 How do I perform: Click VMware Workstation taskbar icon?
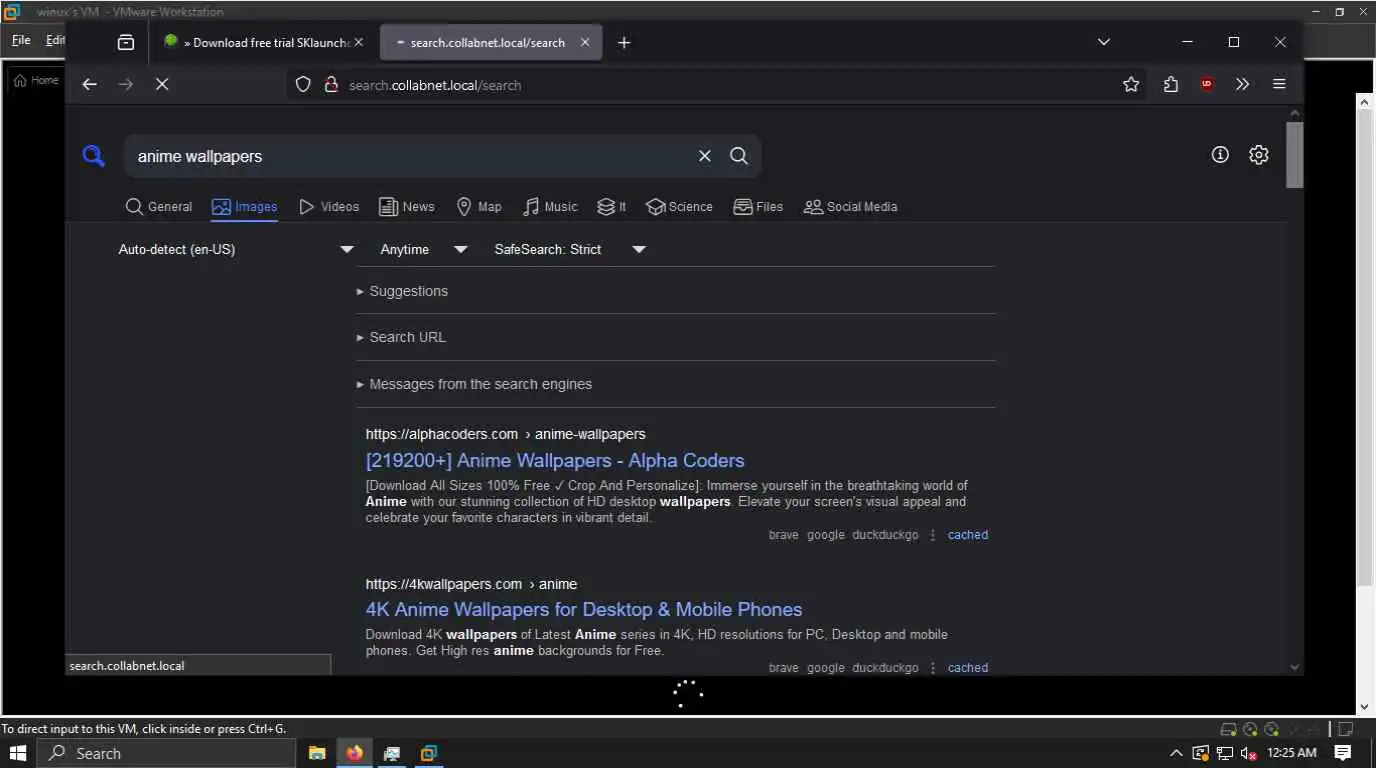[428, 753]
